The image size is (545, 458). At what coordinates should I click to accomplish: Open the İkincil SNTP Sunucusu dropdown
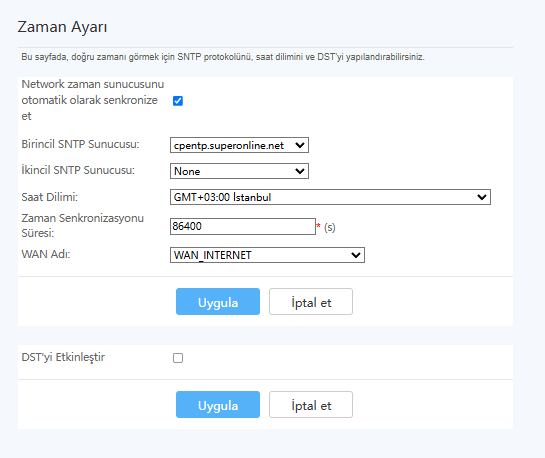click(x=239, y=171)
